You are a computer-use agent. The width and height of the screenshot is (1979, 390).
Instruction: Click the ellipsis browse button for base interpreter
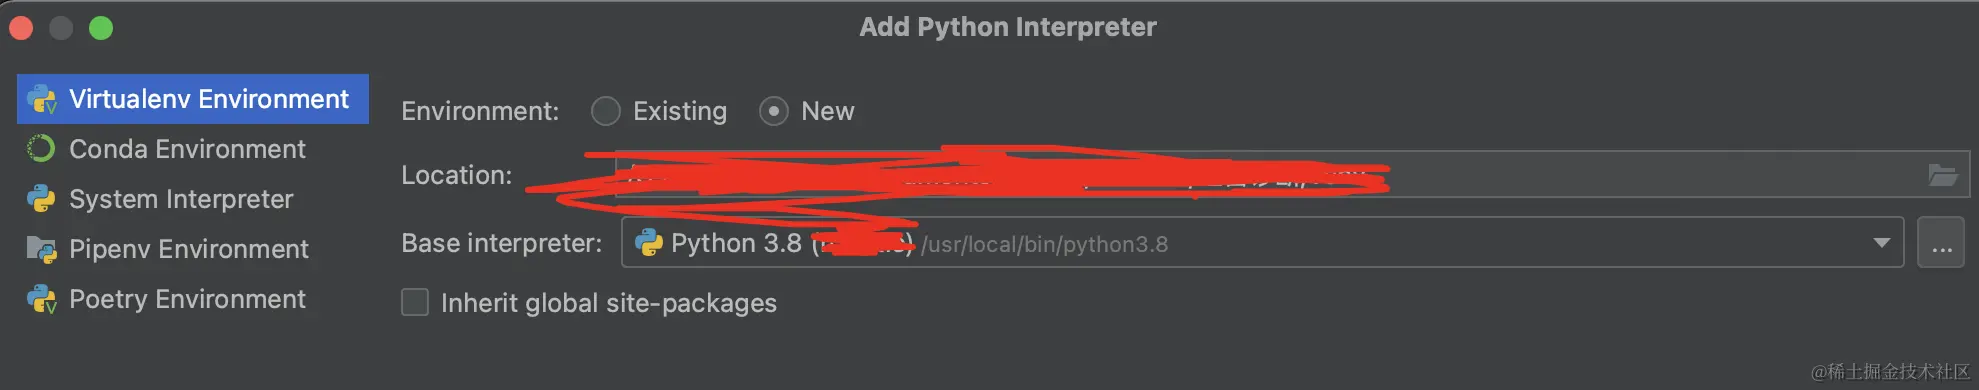pyautogui.click(x=1941, y=243)
